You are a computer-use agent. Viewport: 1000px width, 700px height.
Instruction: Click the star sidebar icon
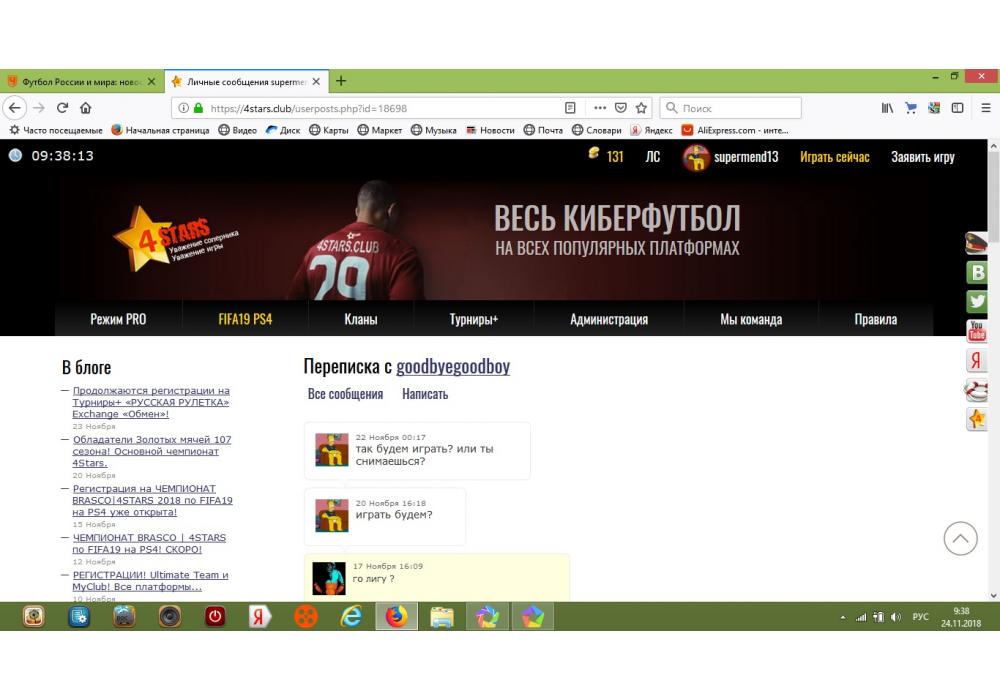click(976, 419)
